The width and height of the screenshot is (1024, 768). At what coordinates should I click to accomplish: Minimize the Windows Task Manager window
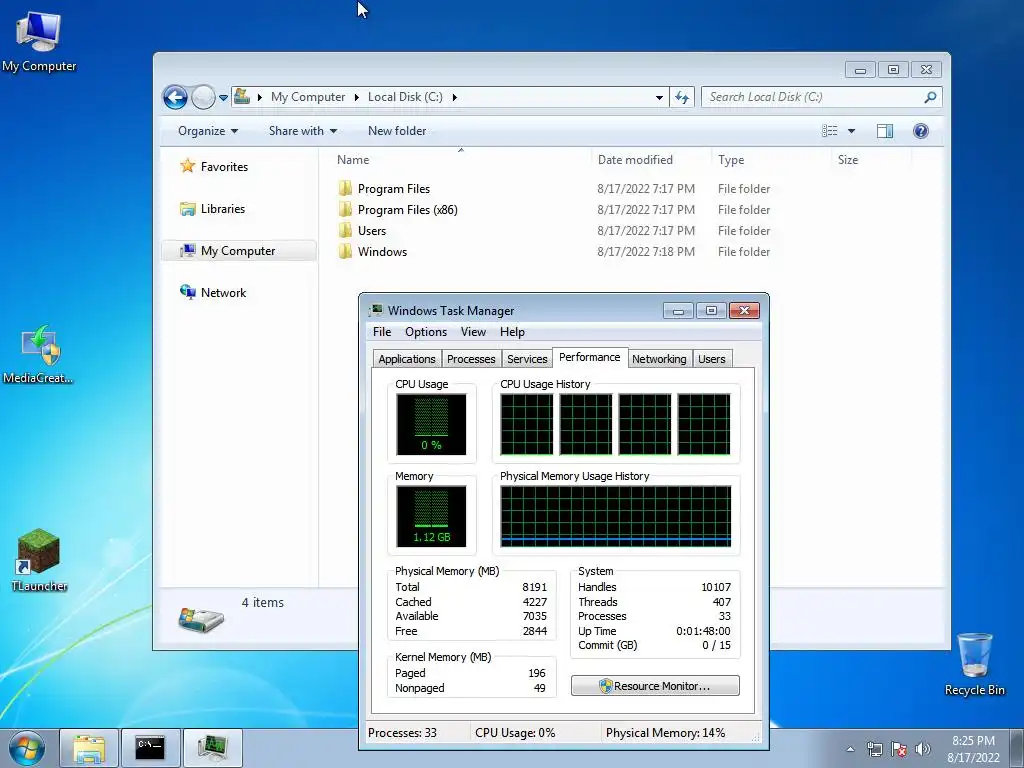click(678, 311)
